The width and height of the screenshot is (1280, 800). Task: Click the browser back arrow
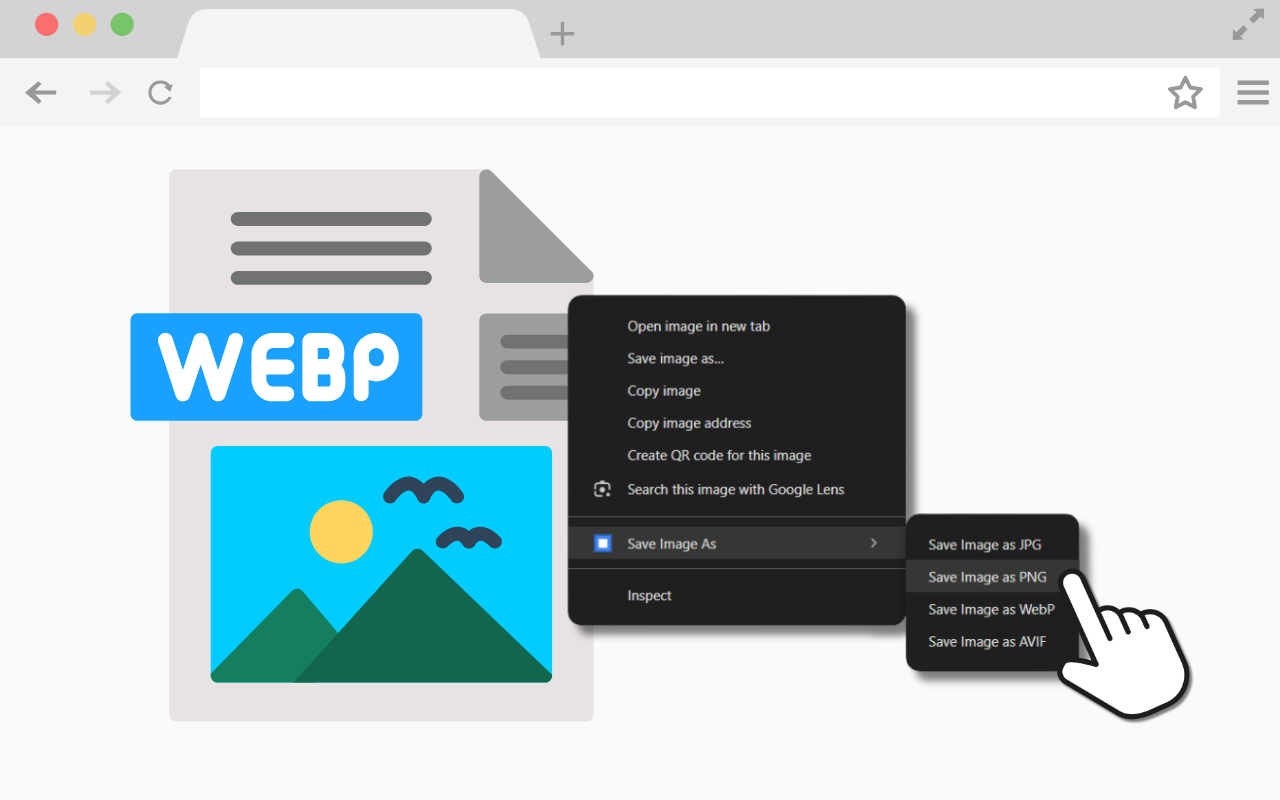click(40, 92)
